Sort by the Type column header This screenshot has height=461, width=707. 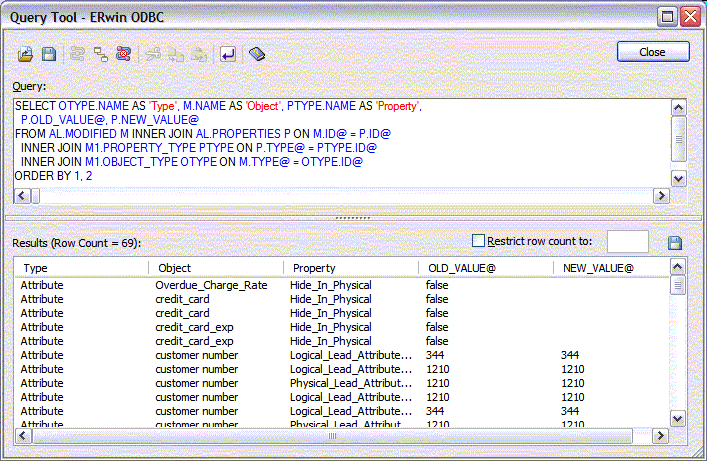pos(82,268)
